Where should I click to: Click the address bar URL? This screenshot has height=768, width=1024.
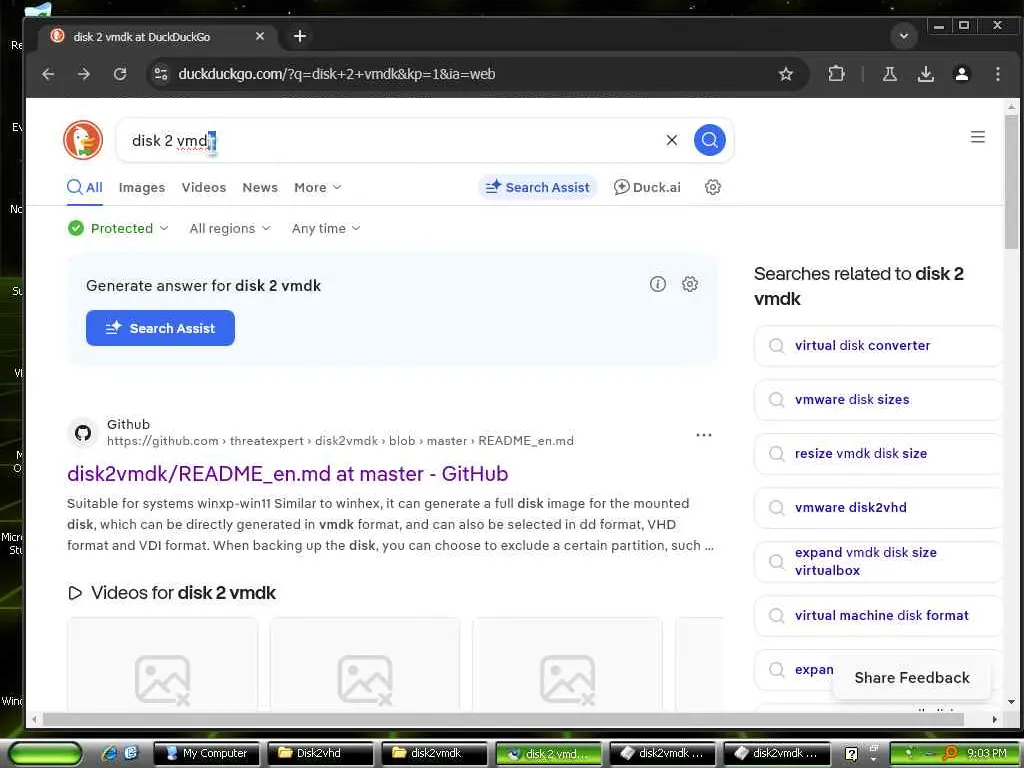[336, 74]
